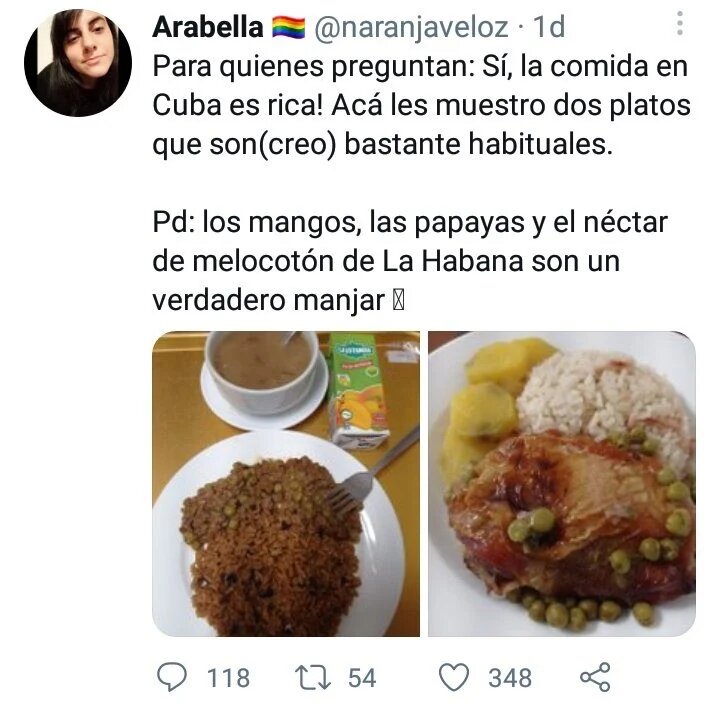Open the rice and soup photo

(x=286, y=483)
